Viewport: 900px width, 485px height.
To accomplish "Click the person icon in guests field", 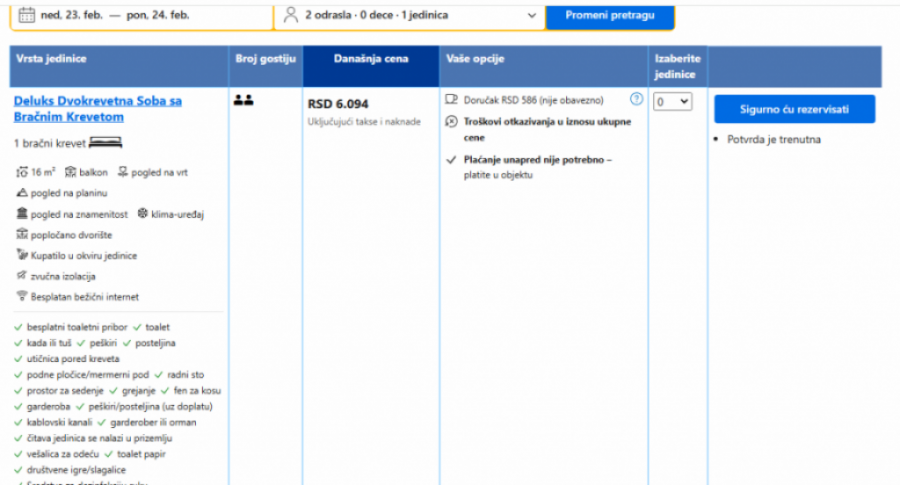I will click(290, 15).
